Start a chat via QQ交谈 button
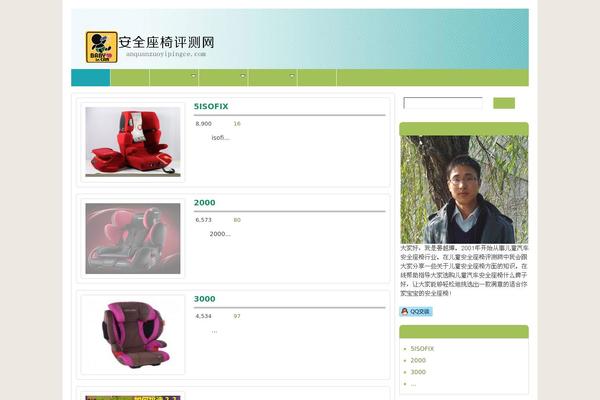The width and height of the screenshot is (600, 400). coord(416,312)
